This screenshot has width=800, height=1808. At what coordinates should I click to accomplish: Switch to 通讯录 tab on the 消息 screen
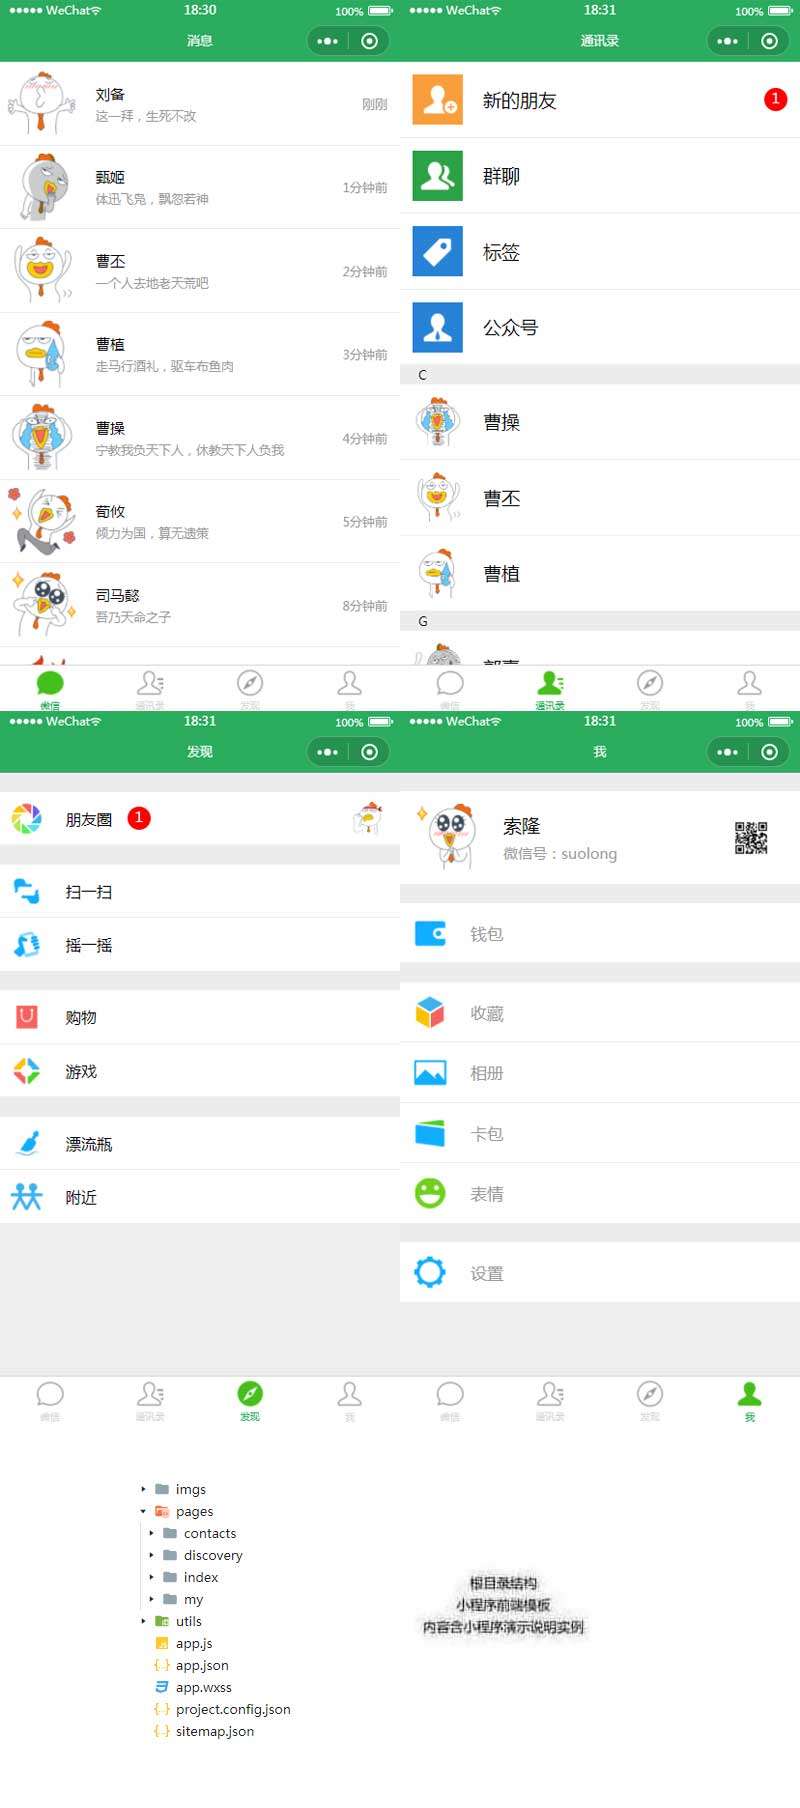pos(150,689)
